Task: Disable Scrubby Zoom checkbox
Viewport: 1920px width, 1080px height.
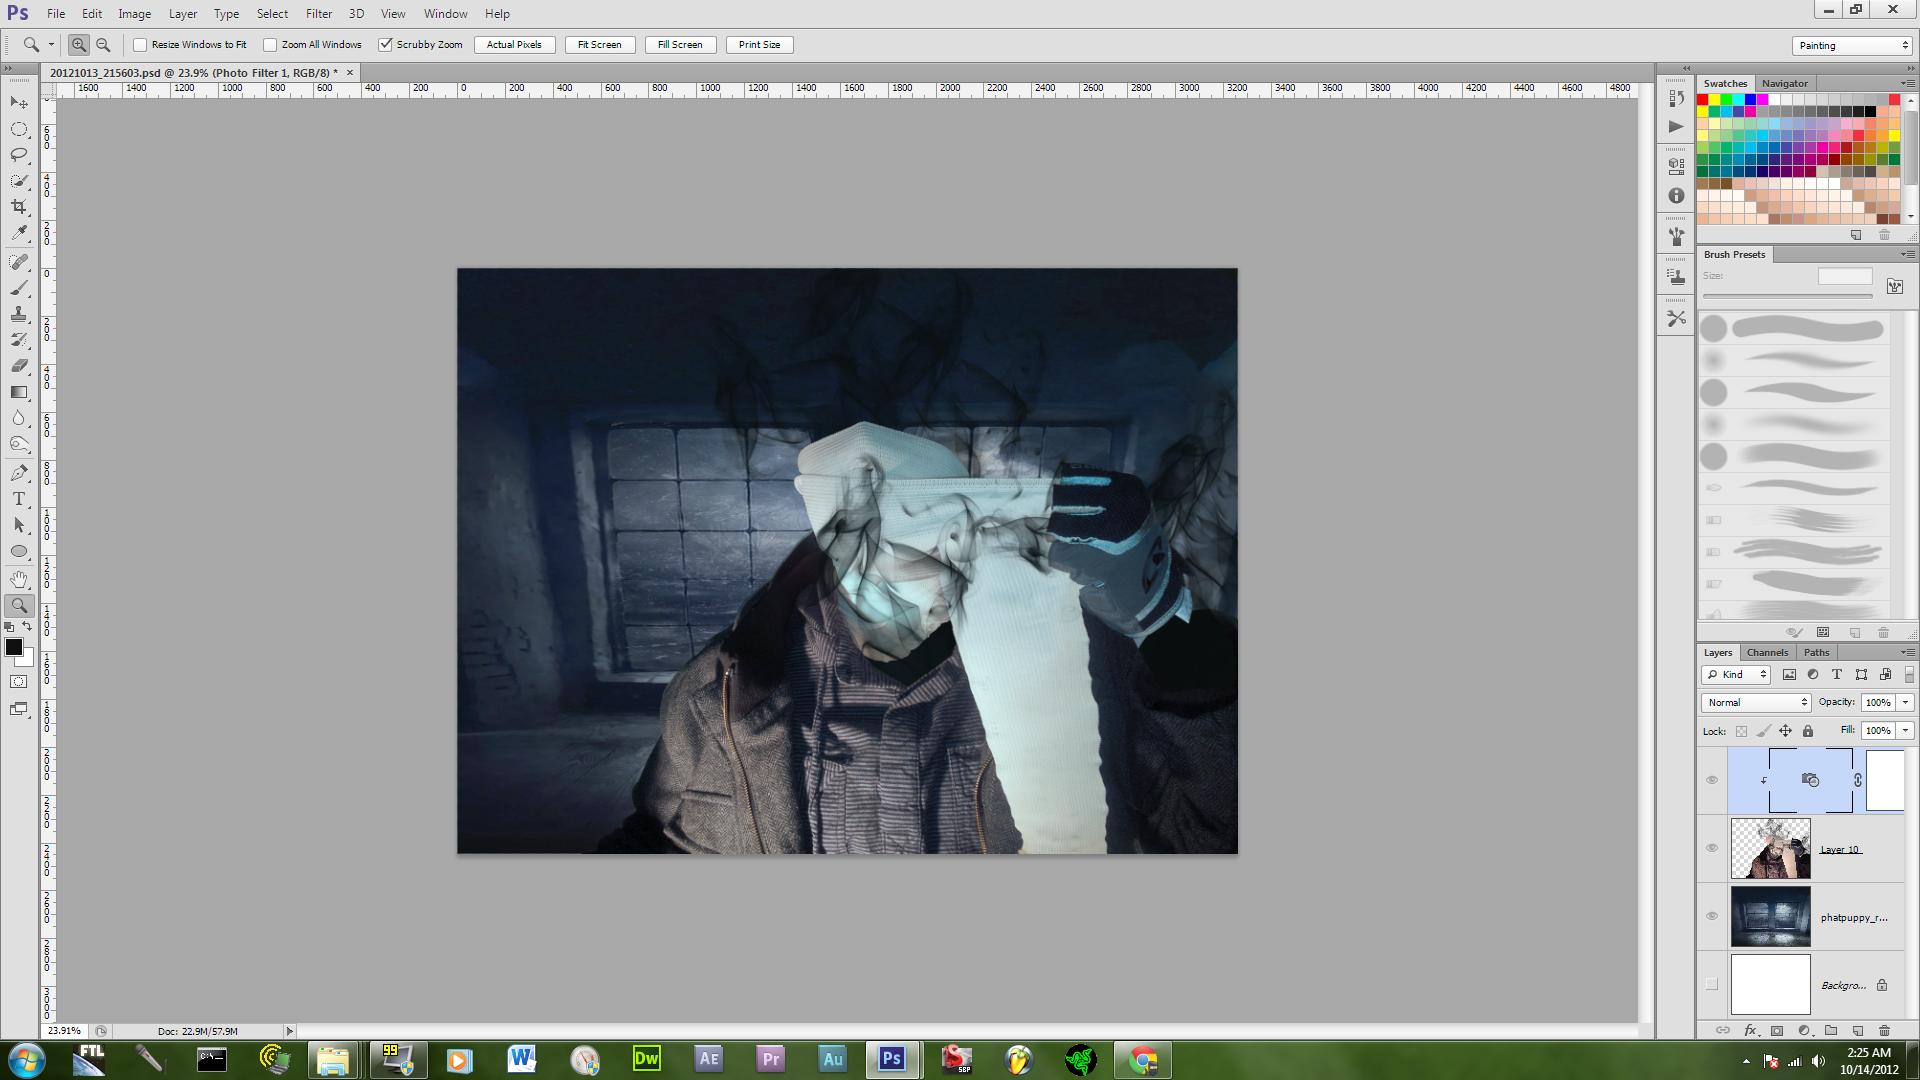Action: click(385, 45)
